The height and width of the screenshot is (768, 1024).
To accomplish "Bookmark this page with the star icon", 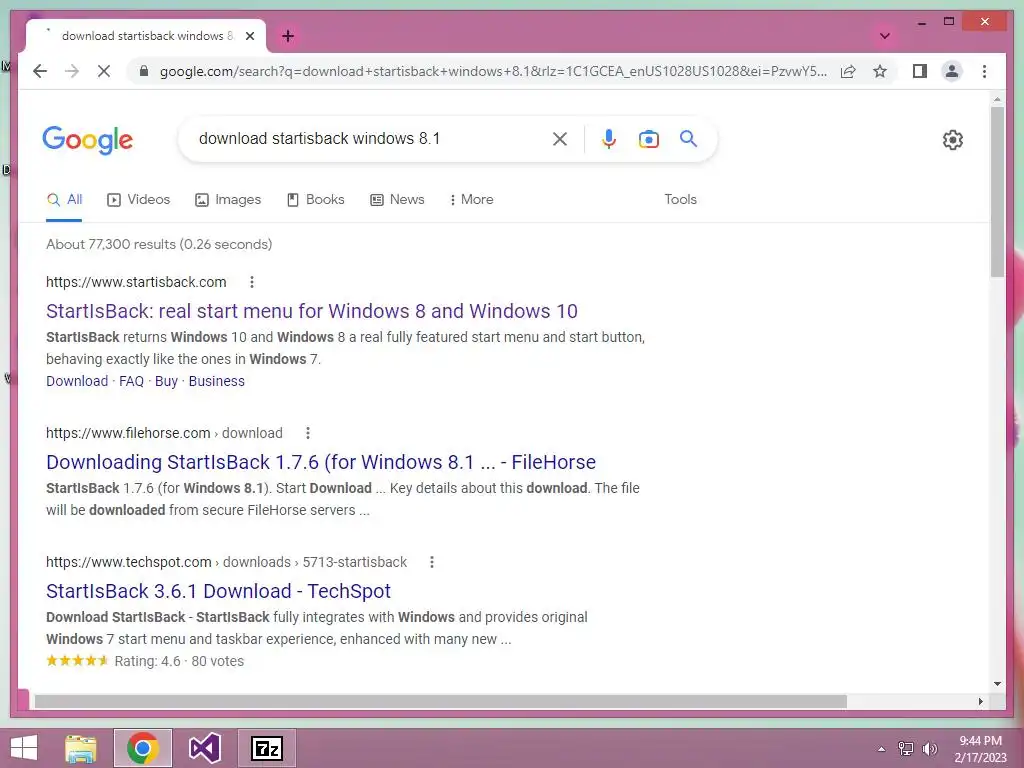I will pyautogui.click(x=880, y=71).
